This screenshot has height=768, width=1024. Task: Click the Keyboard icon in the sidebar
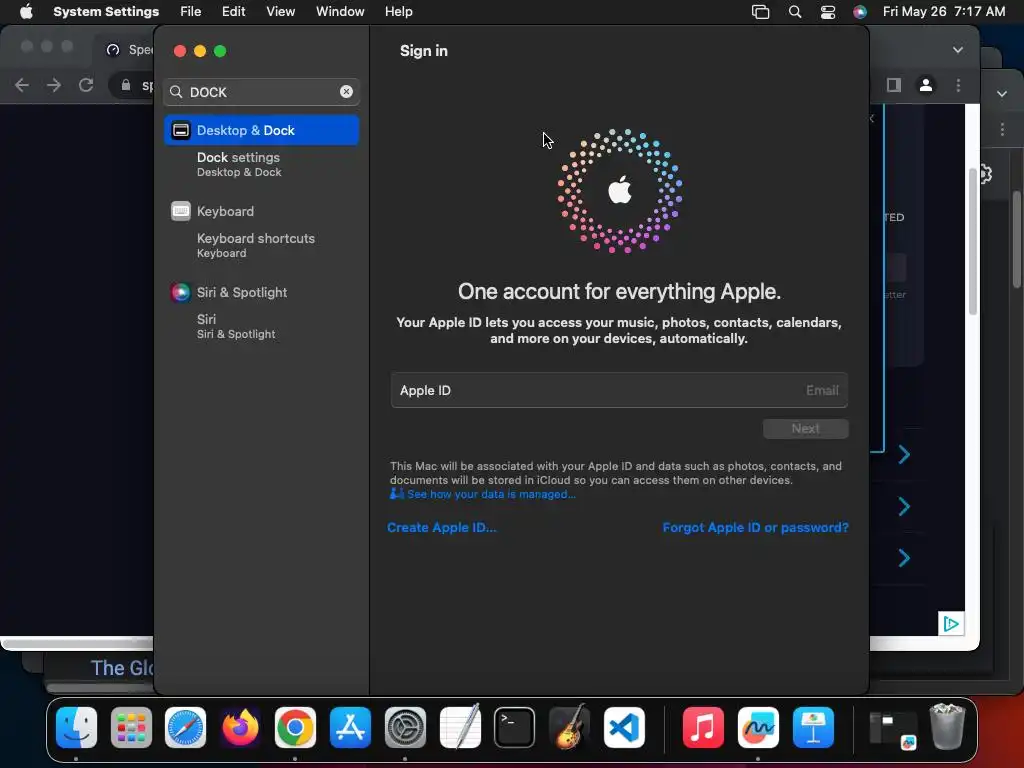click(x=181, y=211)
